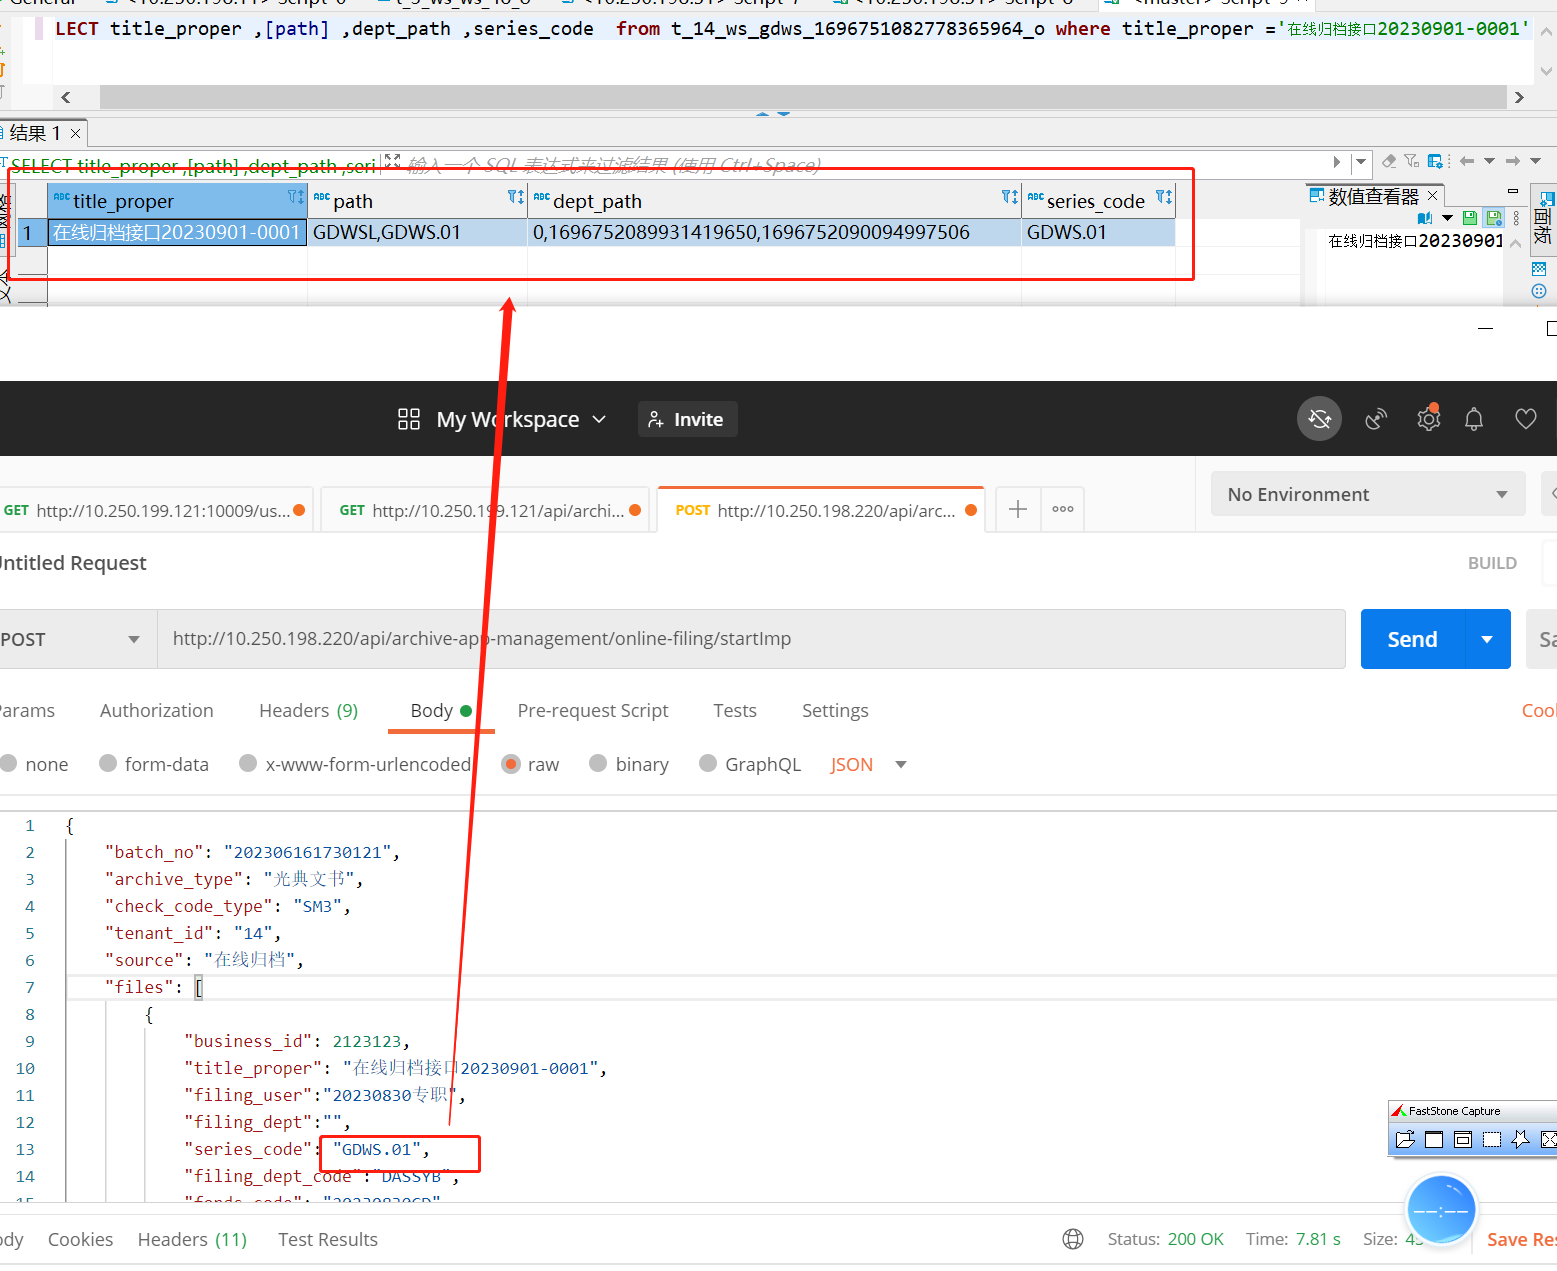Image resolution: width=1557 pixels, height=1271 pixels.
Task: Open the filter history dropdown arrow
Action: [x=1360, y=161]
